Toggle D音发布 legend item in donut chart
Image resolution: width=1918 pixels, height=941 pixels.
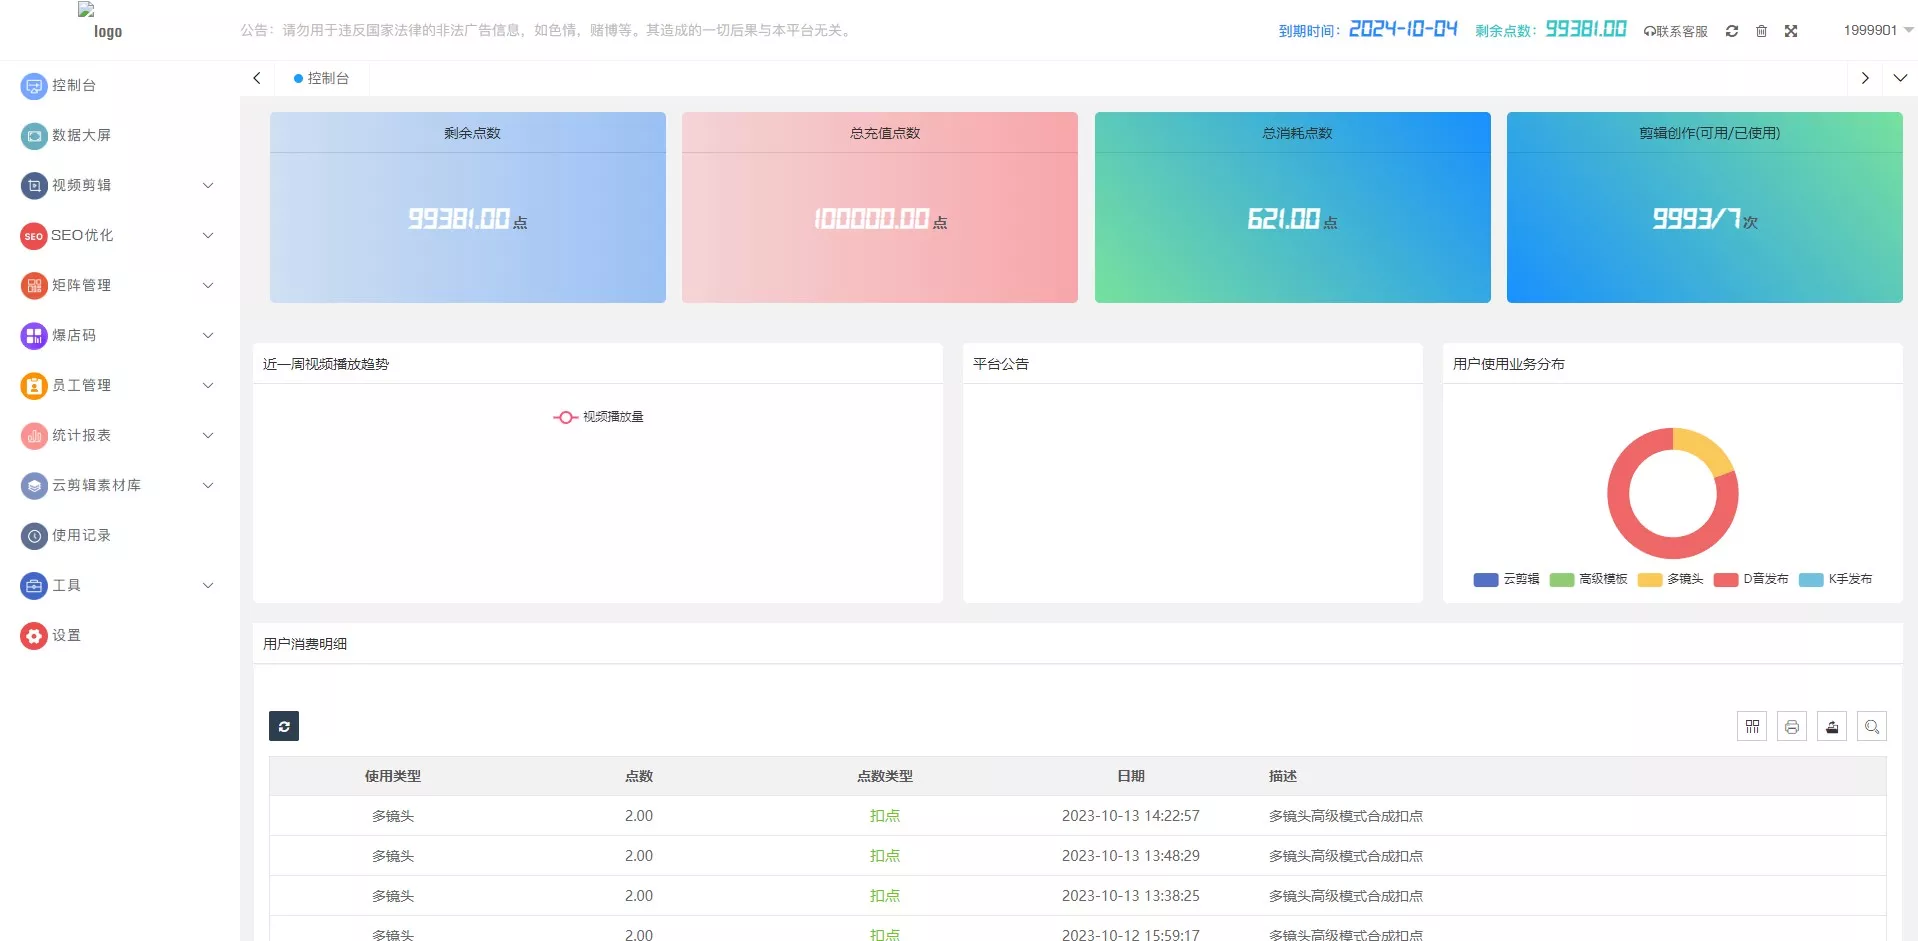(x=1751, y=579)
